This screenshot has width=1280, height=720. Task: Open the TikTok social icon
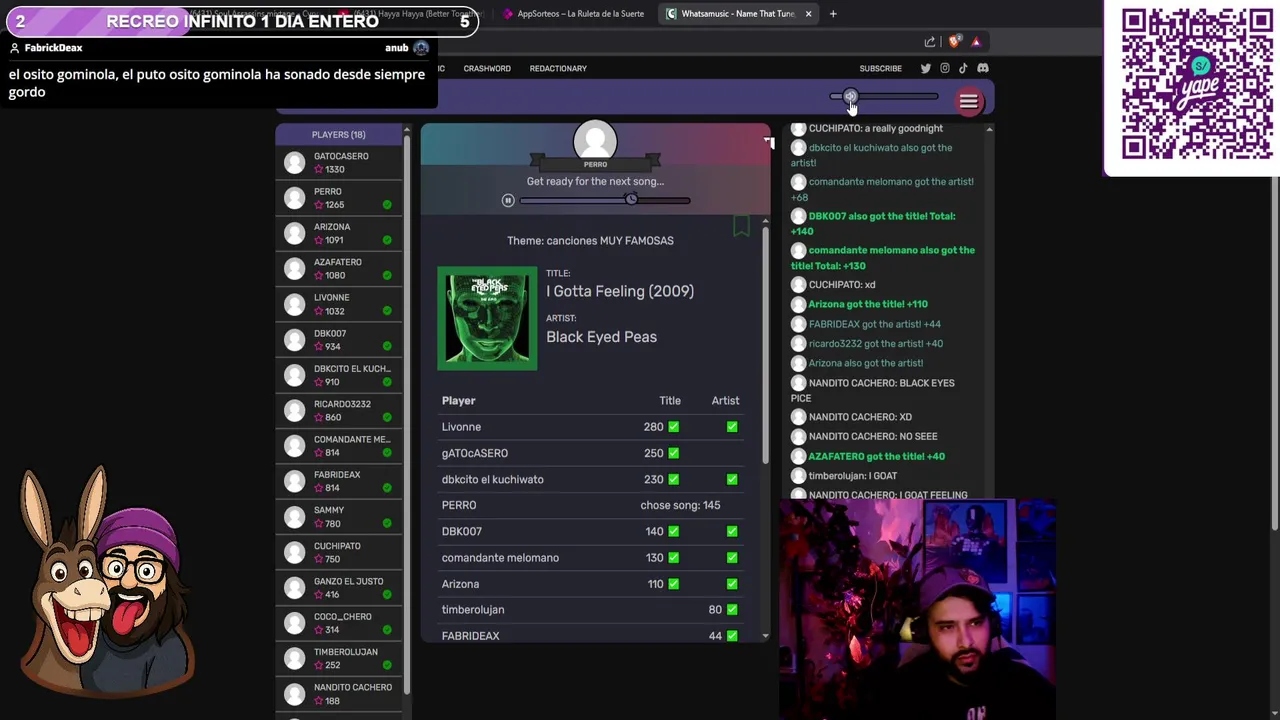pyautogui.click(x=963, y=68)
